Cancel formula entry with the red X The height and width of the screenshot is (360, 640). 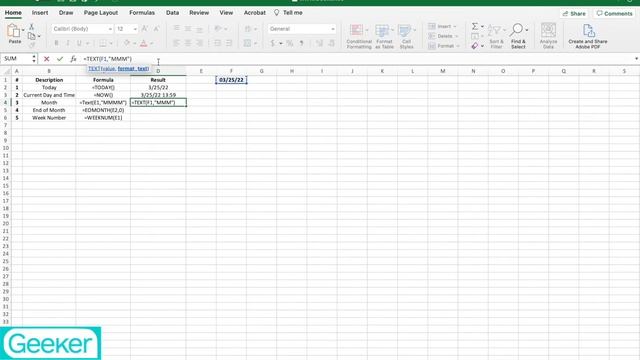[47, 59]
